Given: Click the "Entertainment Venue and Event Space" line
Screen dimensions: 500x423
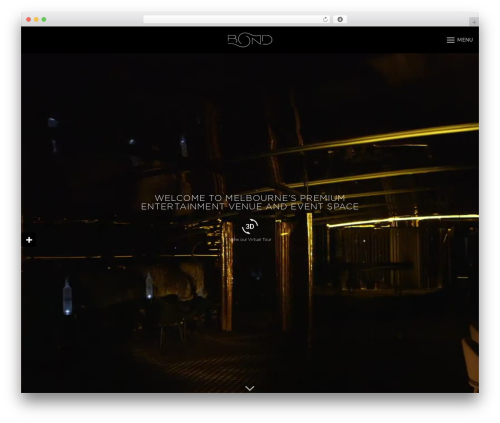Looking at the screenshot, I should tap(250, 207).
